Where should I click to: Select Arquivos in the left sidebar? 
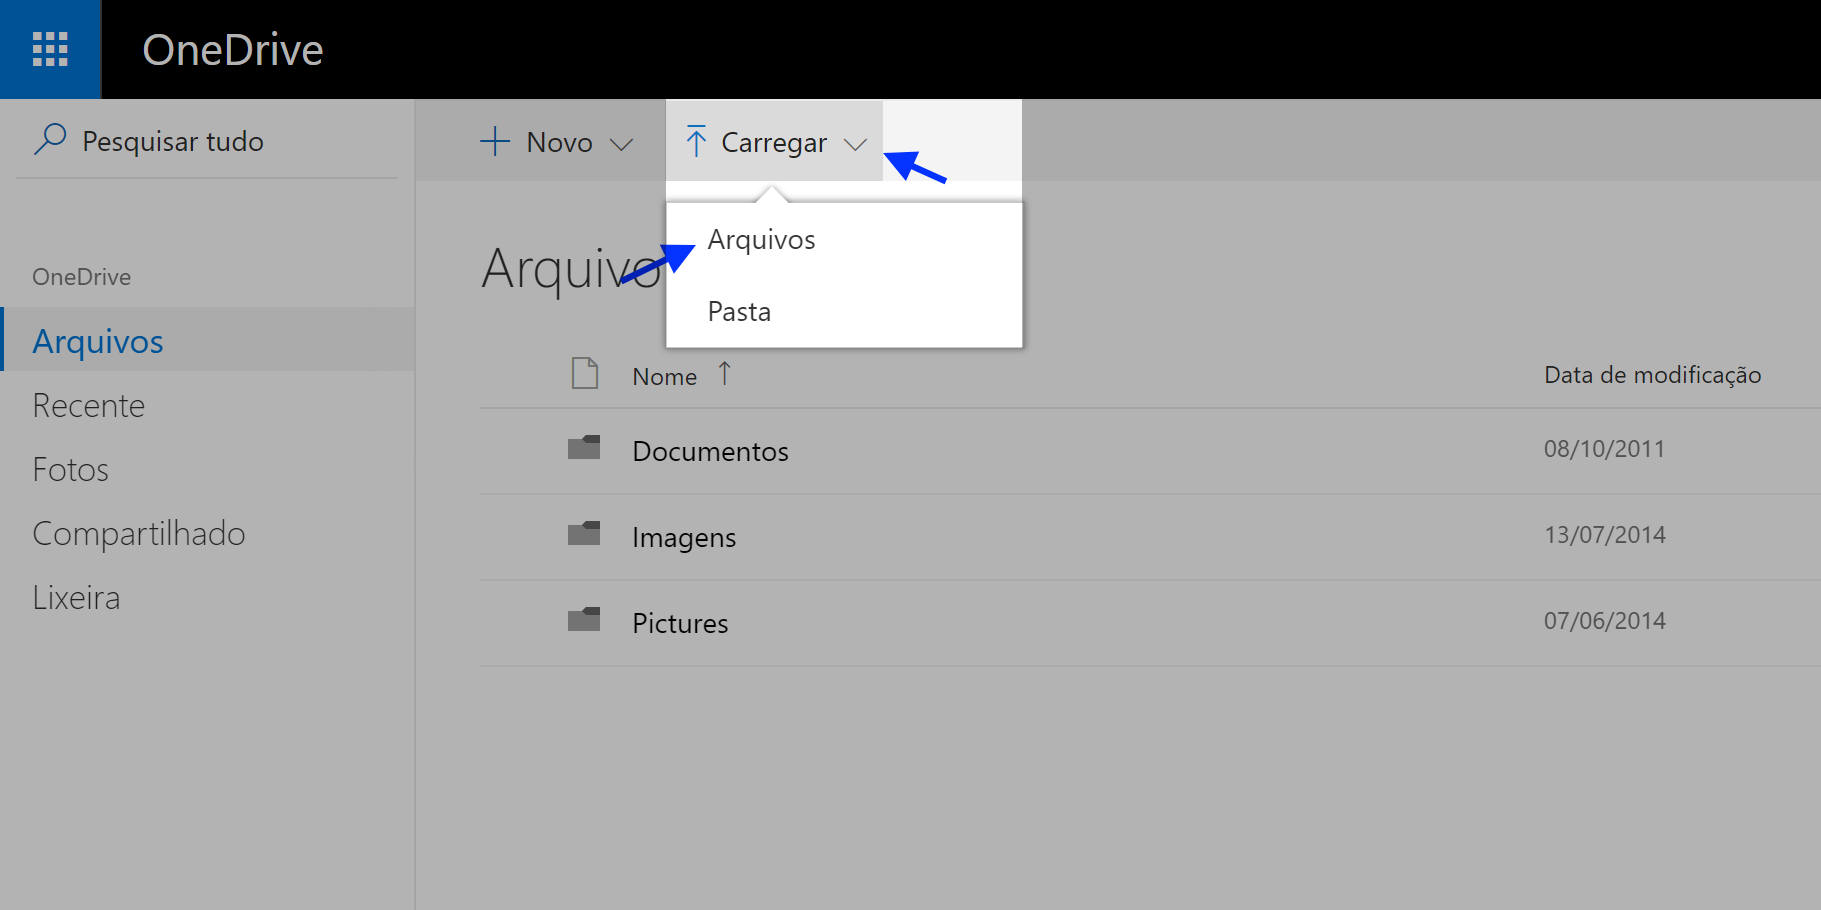tap(207, 341)
